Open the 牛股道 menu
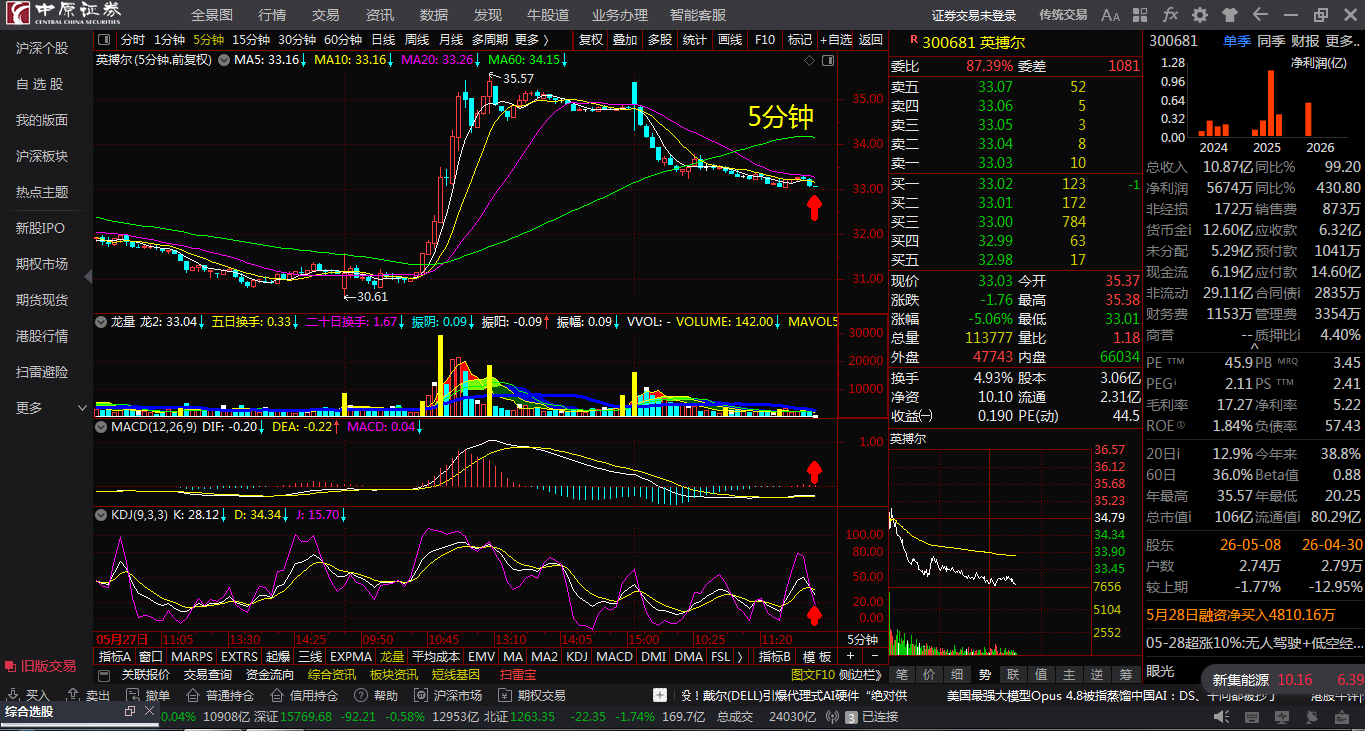1365x731 pixels. pos(548,15)
